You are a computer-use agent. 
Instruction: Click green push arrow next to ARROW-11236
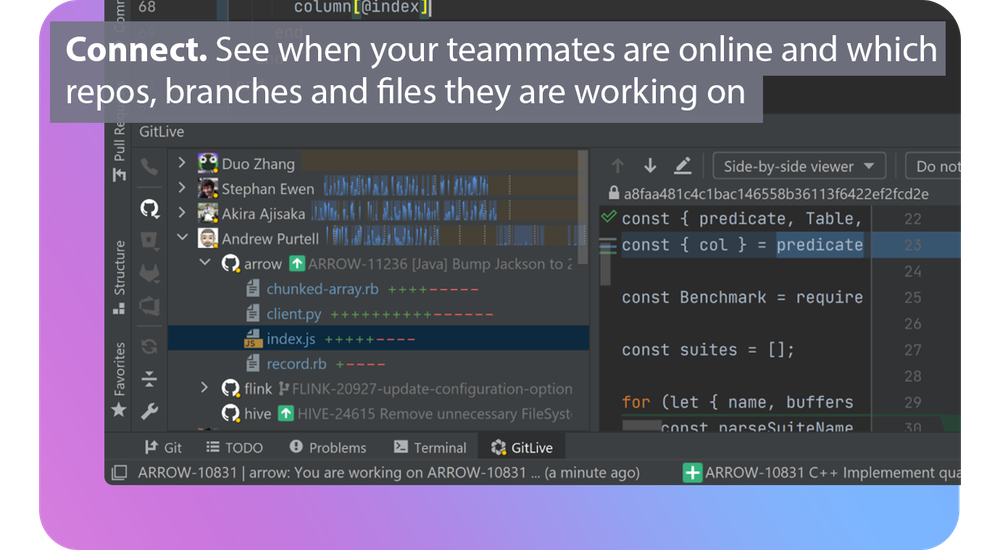[x=297, y=263]
